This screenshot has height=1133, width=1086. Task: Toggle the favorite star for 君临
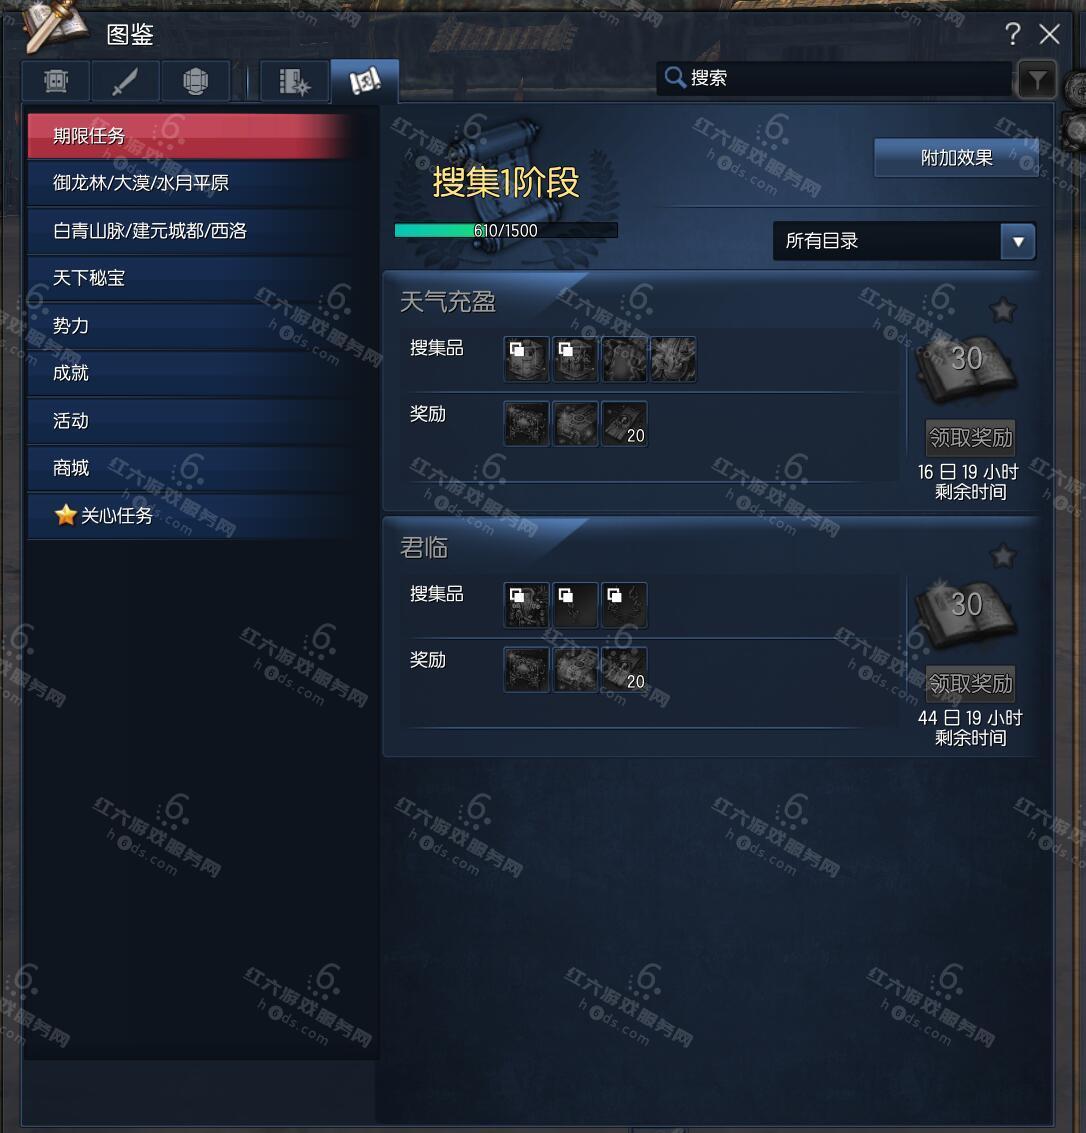point(1002,556)
